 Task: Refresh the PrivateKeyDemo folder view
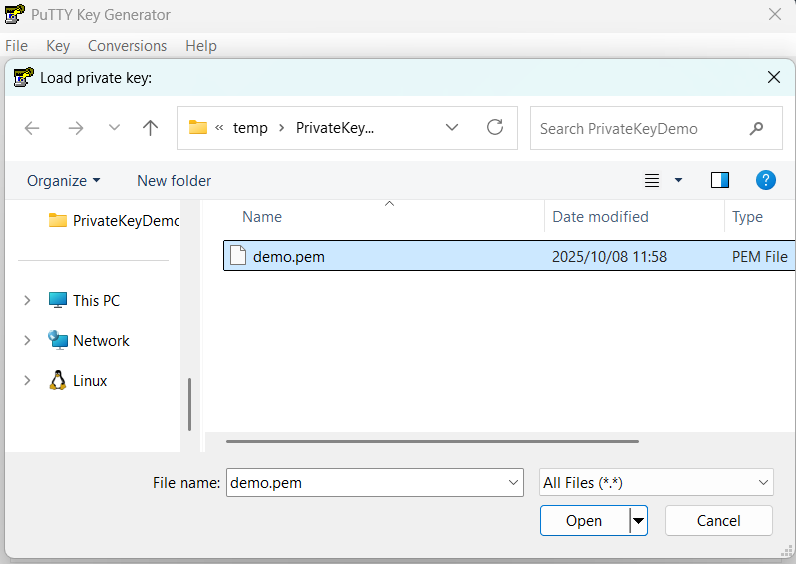[494, 128]
